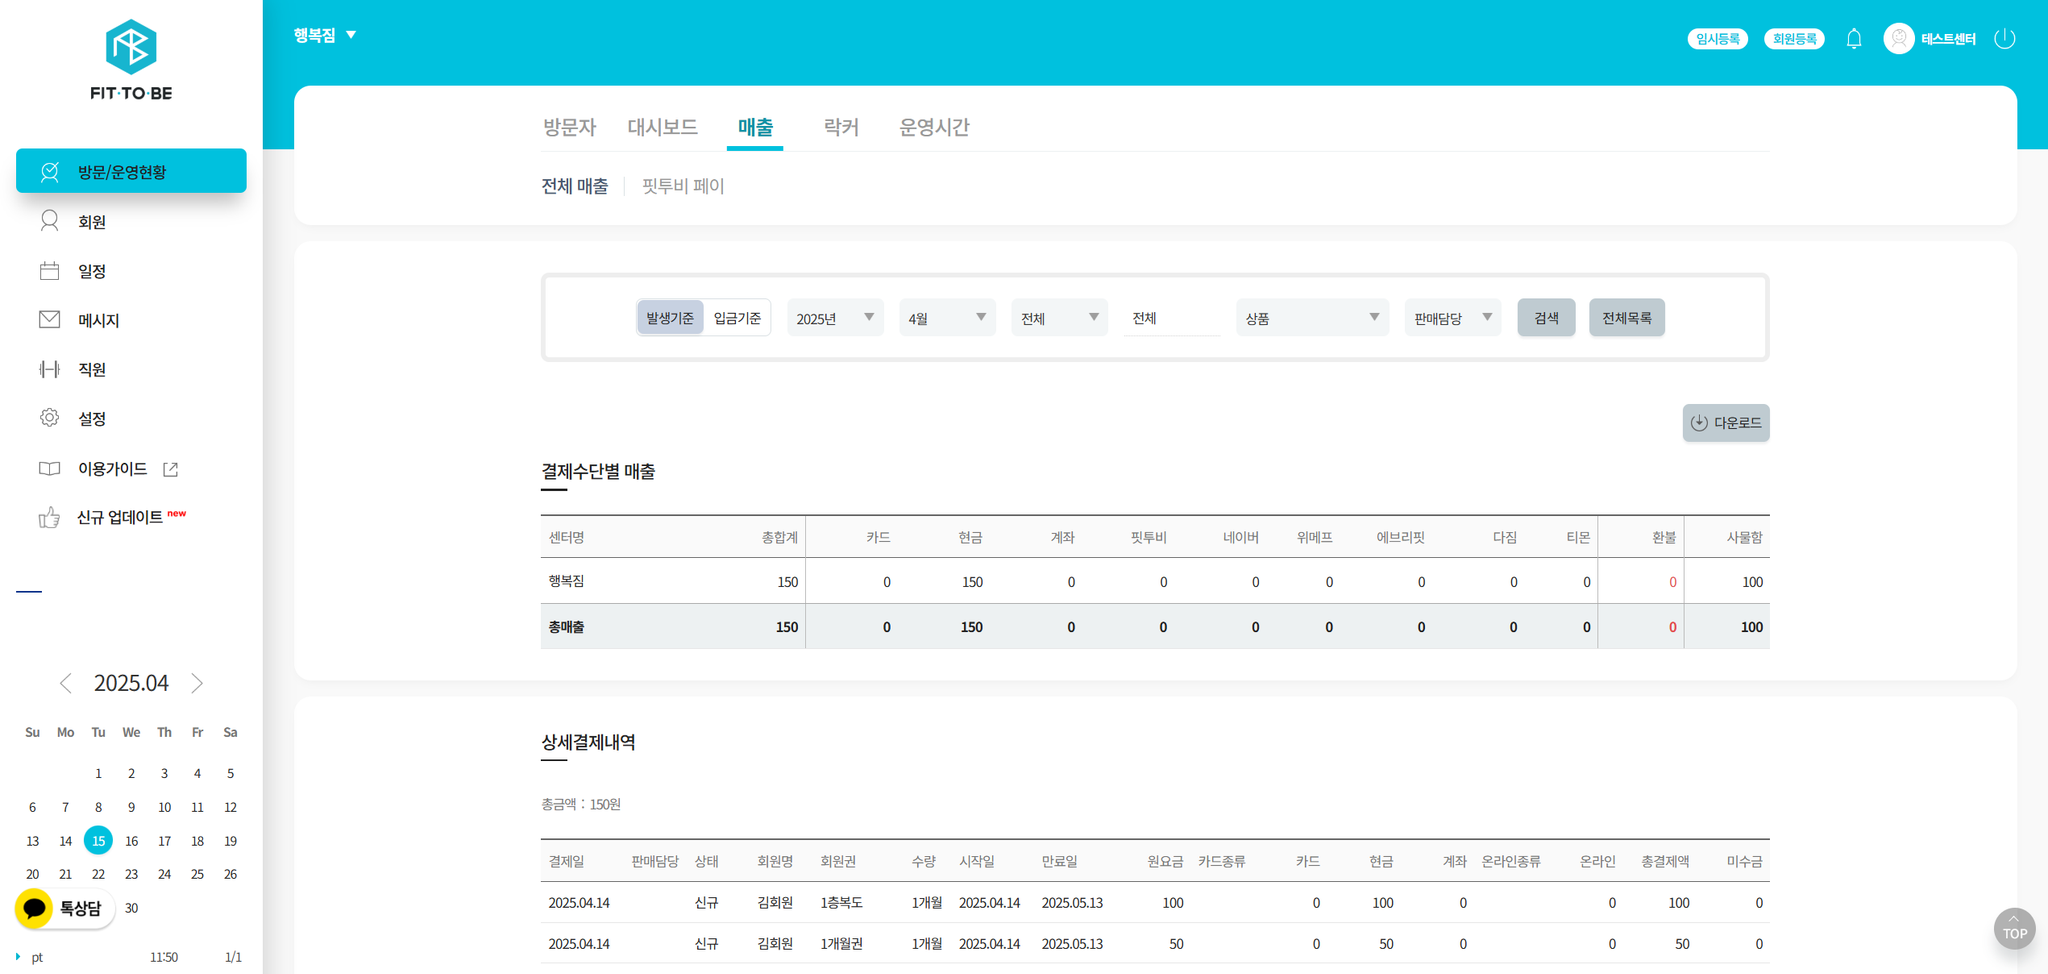This screenshot has height=974, width=2048.
Task: Click the 총금액 : 150원 text
Action: [581, 804]
